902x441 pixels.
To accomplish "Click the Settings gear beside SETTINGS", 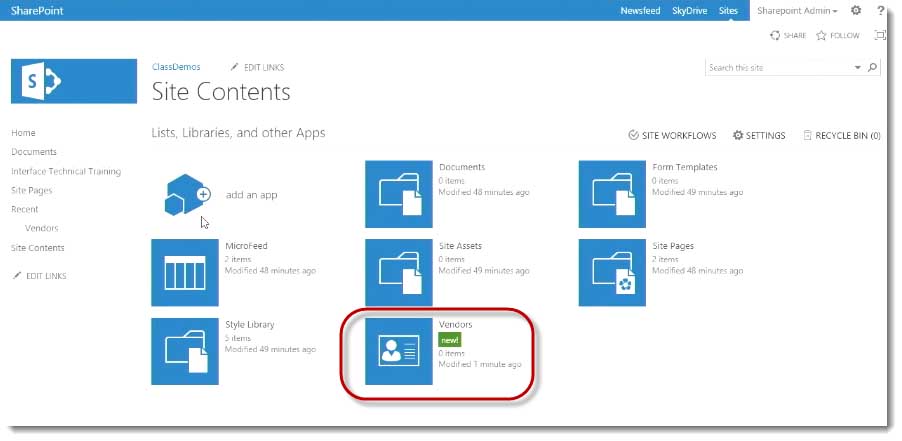I will pyautogui.click(x=738, y=135).
